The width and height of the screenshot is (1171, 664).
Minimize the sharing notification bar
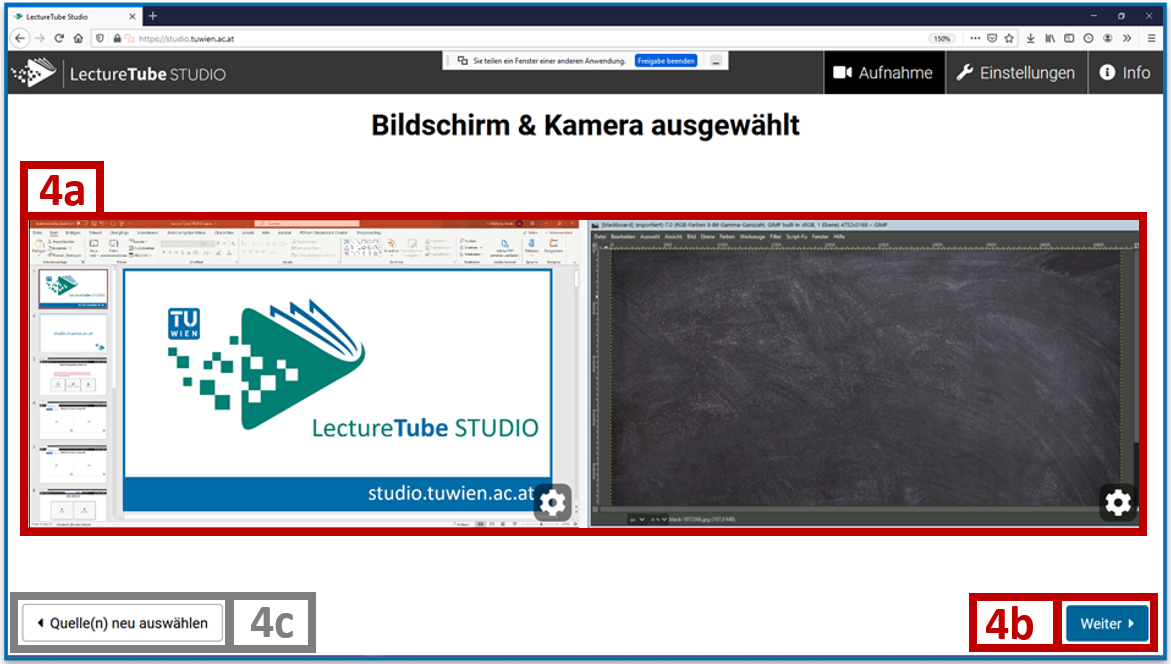tap(715, 61)
